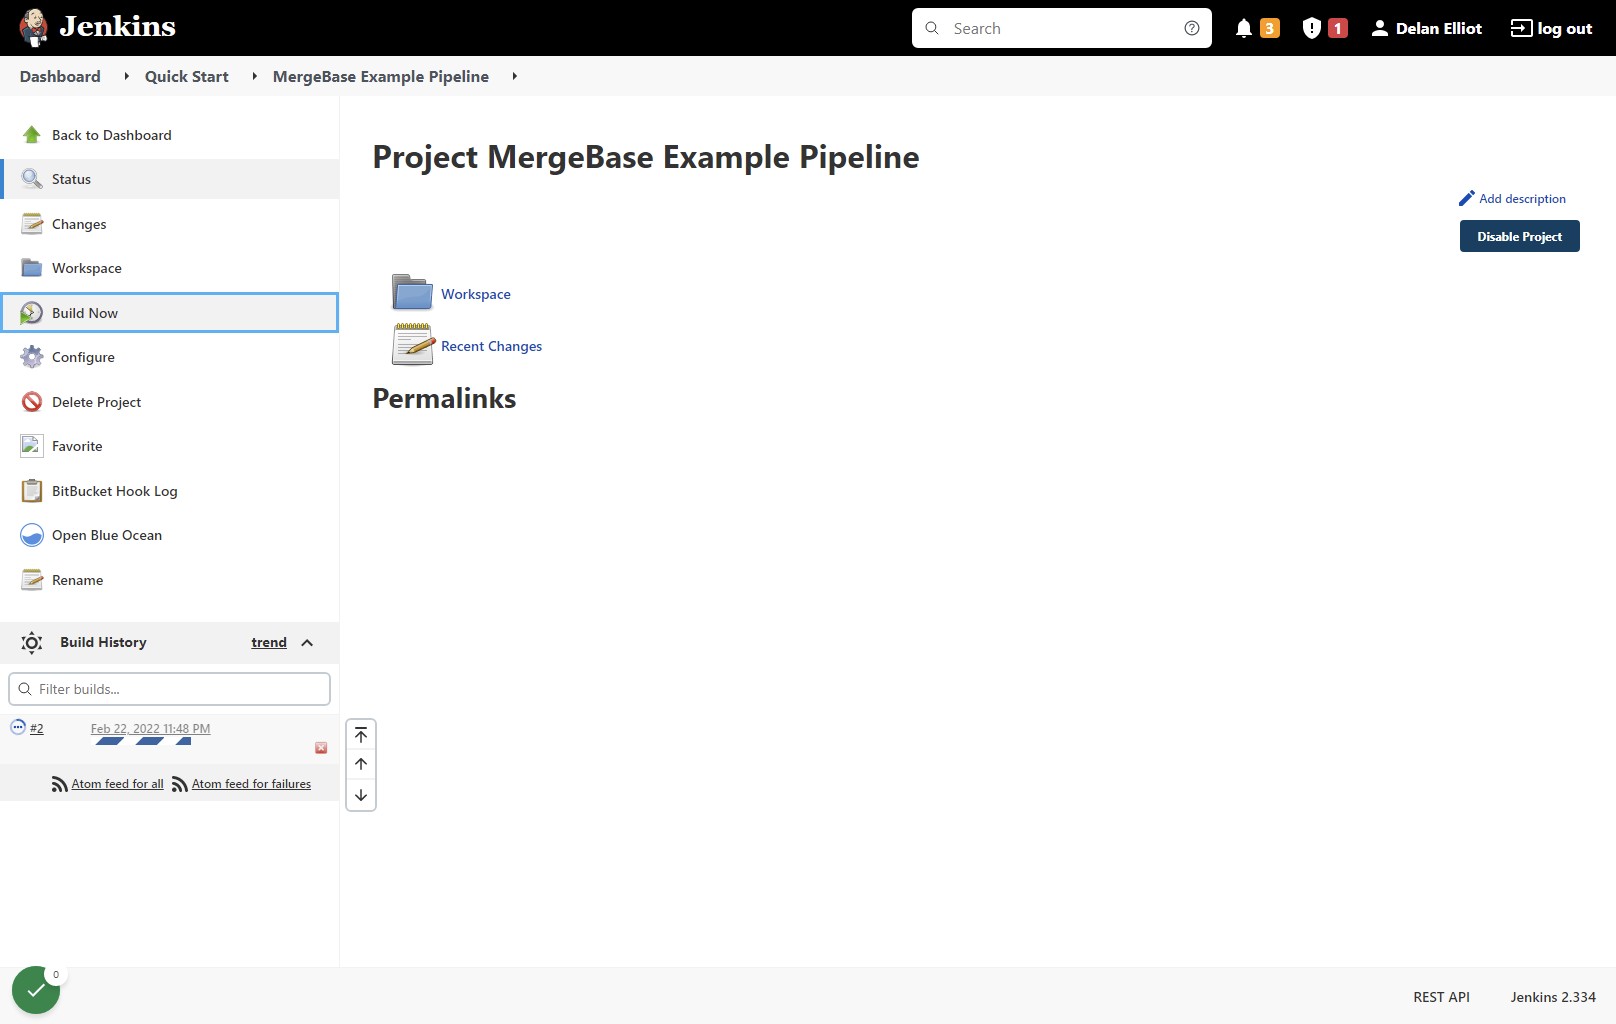The height and width of the screenshot is (1024, 1616).
Task: Click RSS icon for Atom feed for all
Action: 60,785
